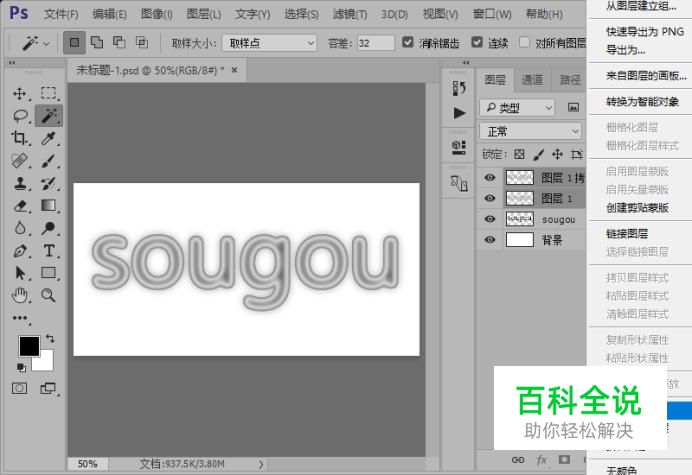Hide the 背景 layer

pos(490,240)
